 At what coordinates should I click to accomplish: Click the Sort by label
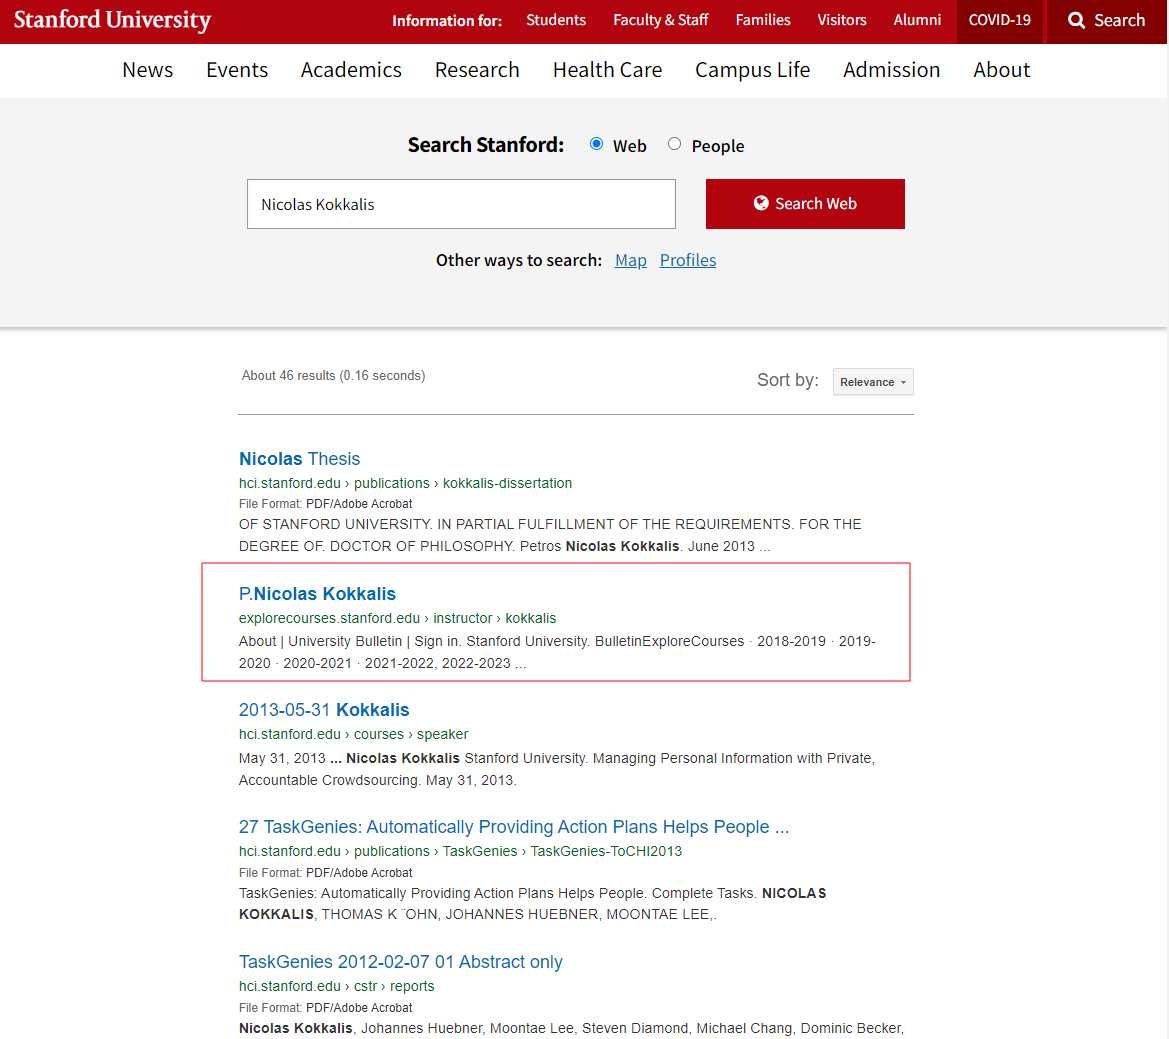coord(788,380)
